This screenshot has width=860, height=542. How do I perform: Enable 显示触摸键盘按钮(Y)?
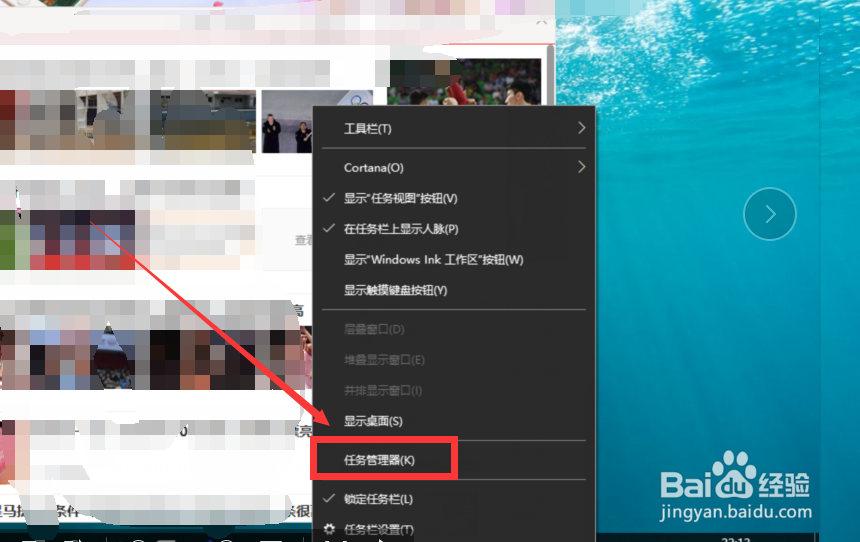[454, 290]
